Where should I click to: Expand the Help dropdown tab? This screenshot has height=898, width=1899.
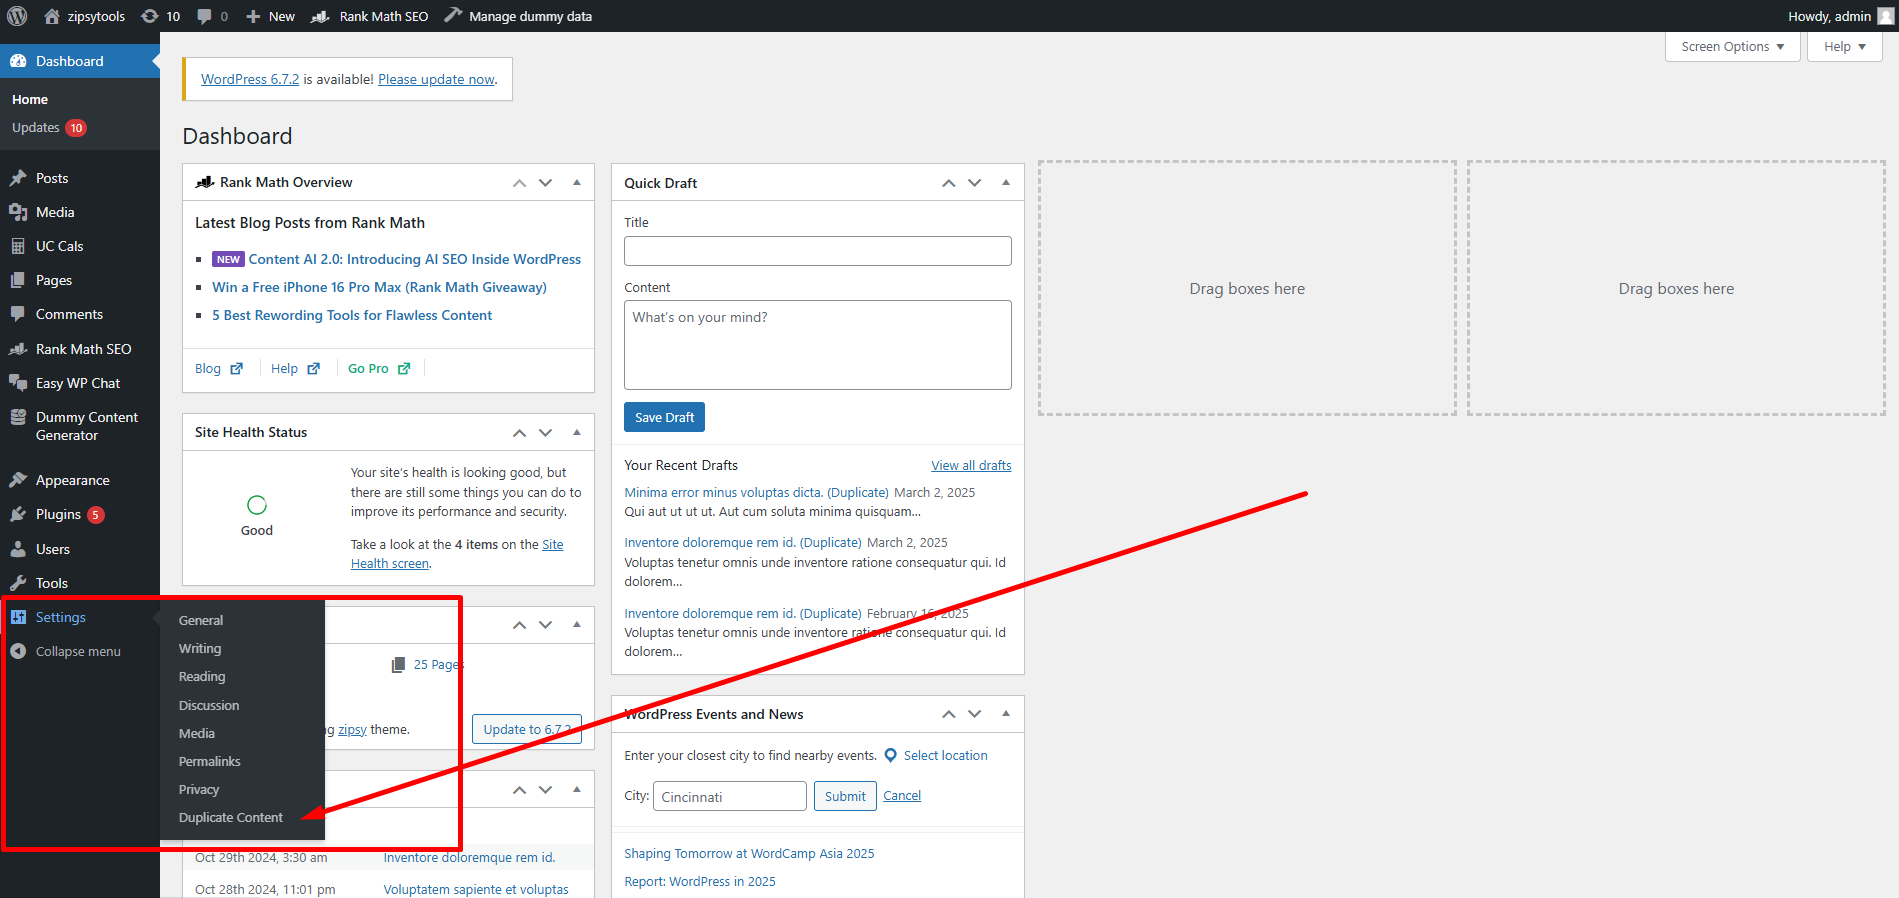coord(1845,47)
